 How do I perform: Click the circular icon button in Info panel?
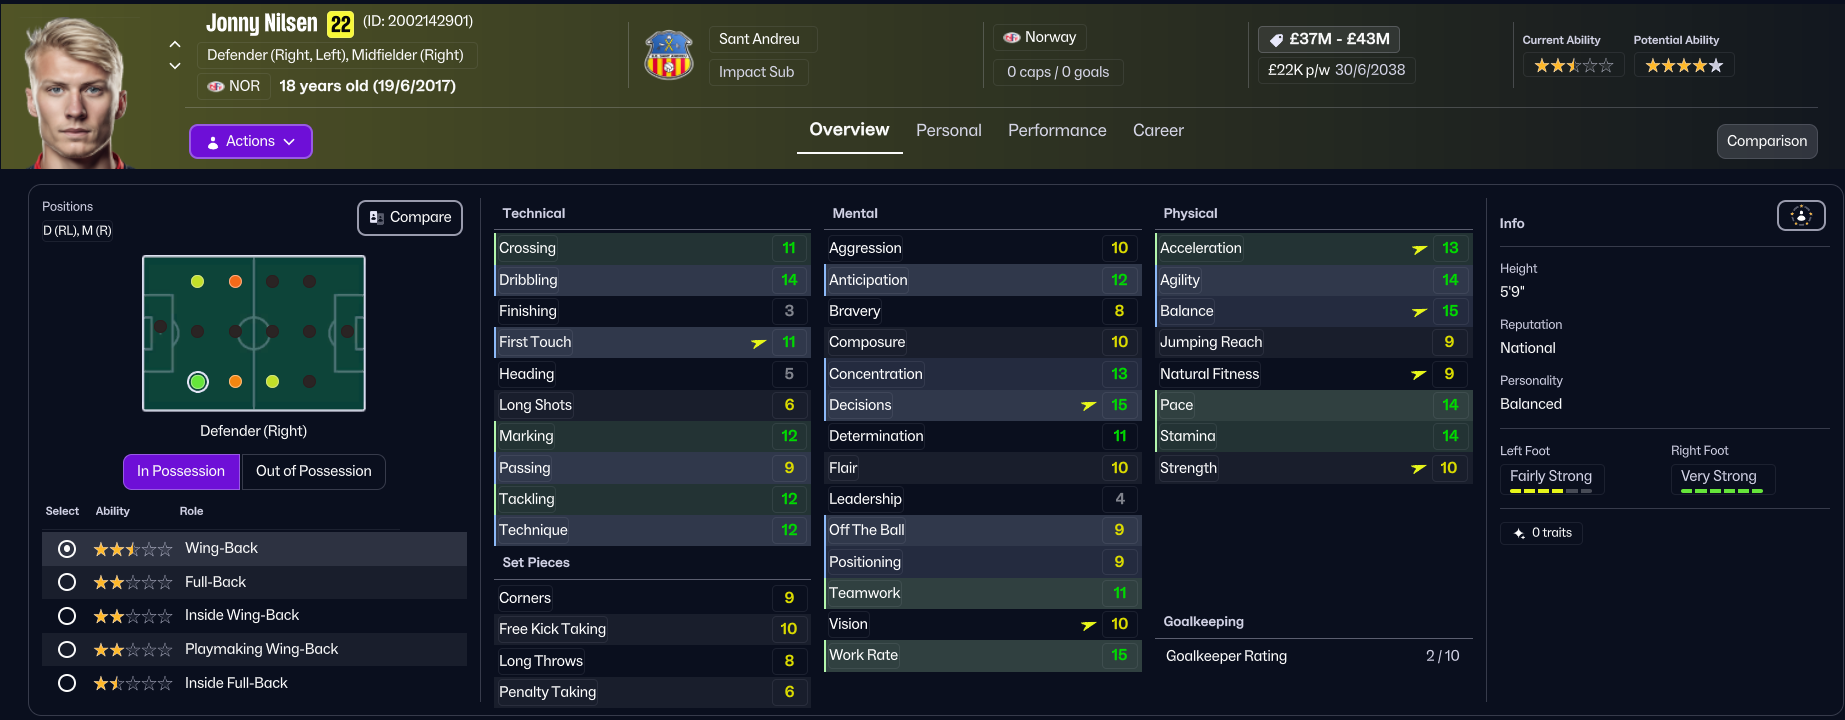(1800, 215)
